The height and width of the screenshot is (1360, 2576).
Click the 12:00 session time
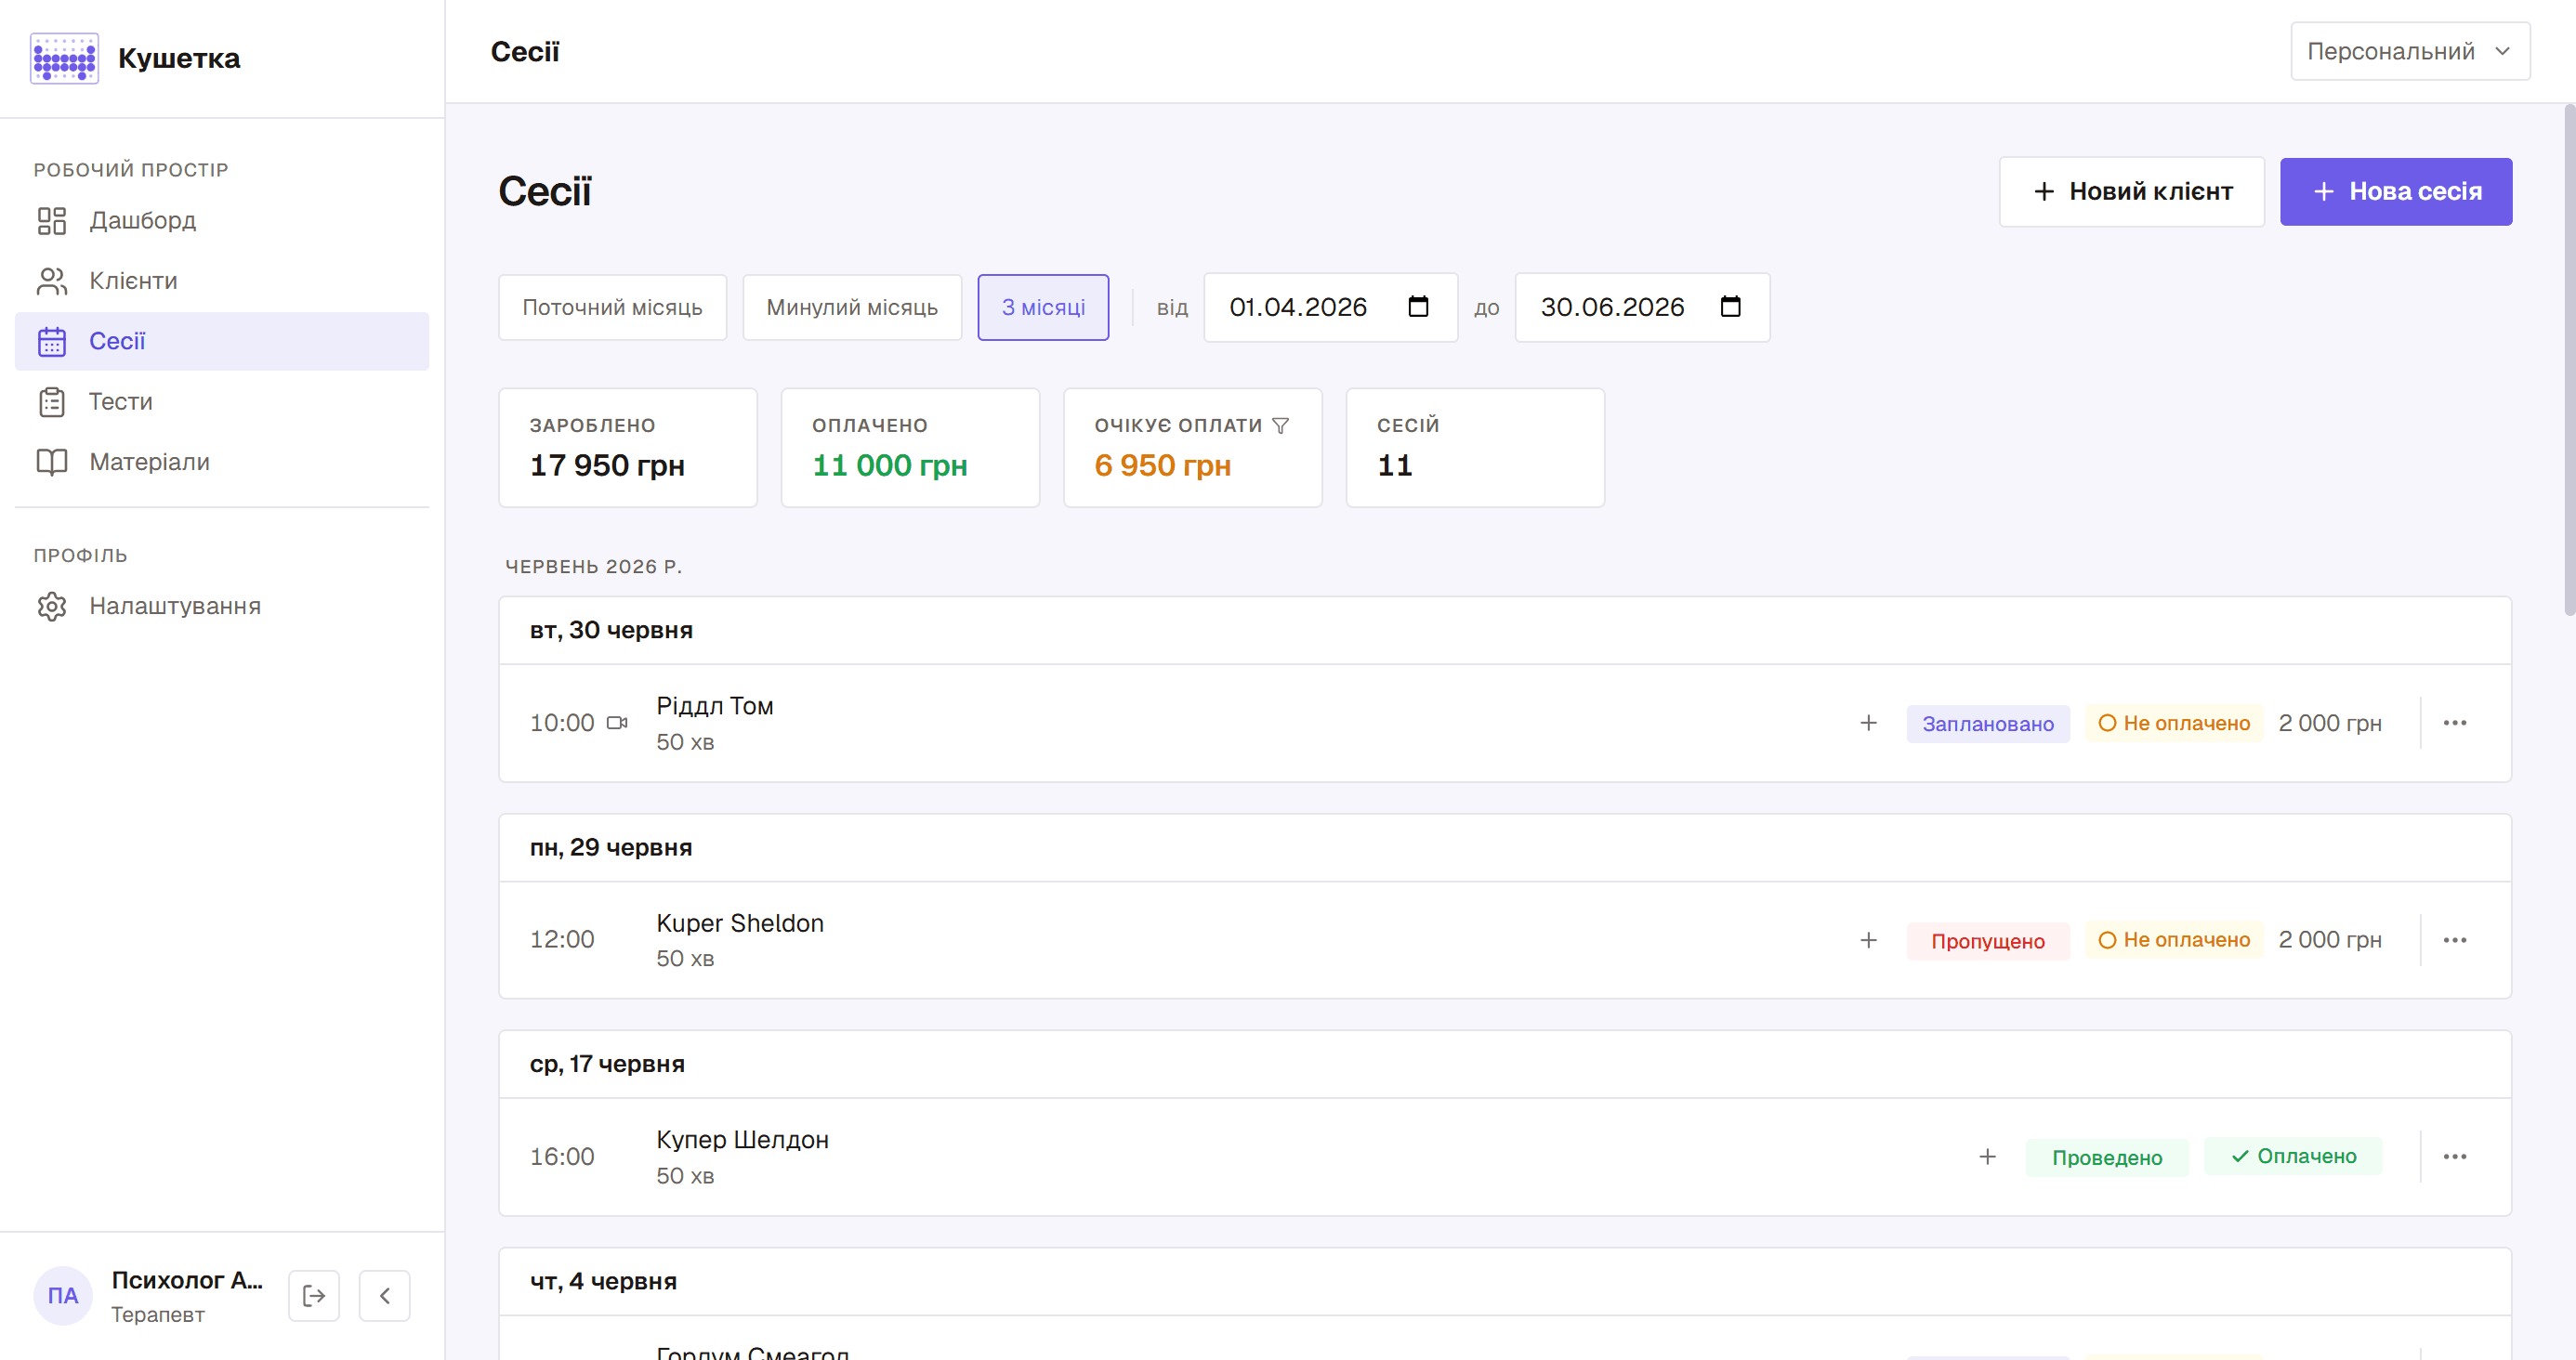click(562, 940)
